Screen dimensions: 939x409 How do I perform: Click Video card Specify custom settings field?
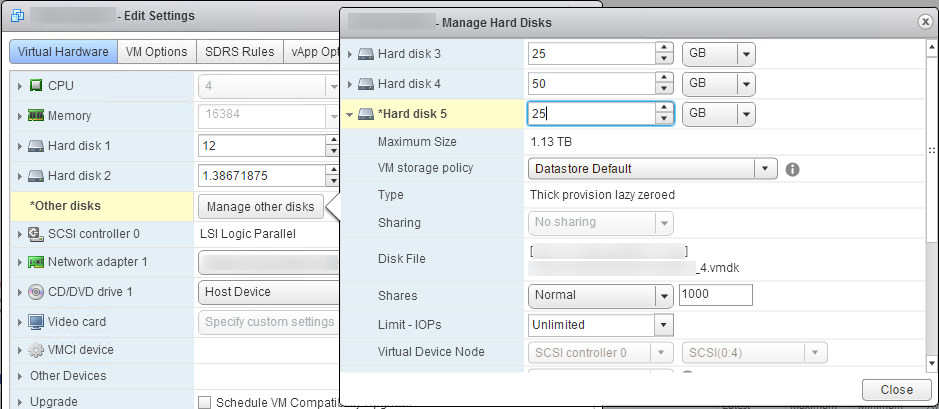(x=268, y=322)
